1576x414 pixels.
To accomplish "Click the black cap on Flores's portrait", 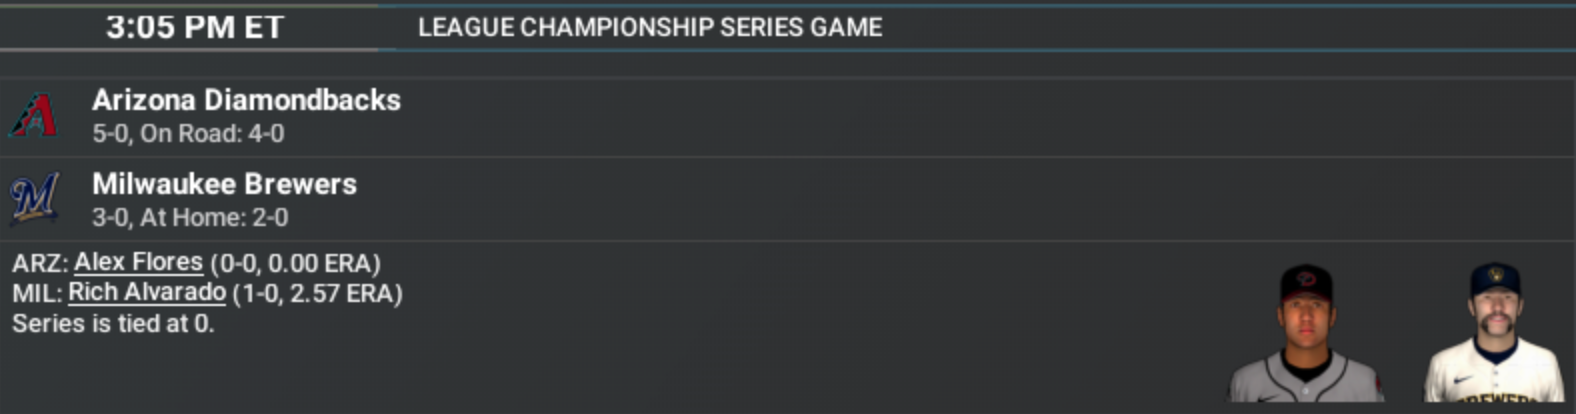I will pyautogui.click(x=1305, y=283).
